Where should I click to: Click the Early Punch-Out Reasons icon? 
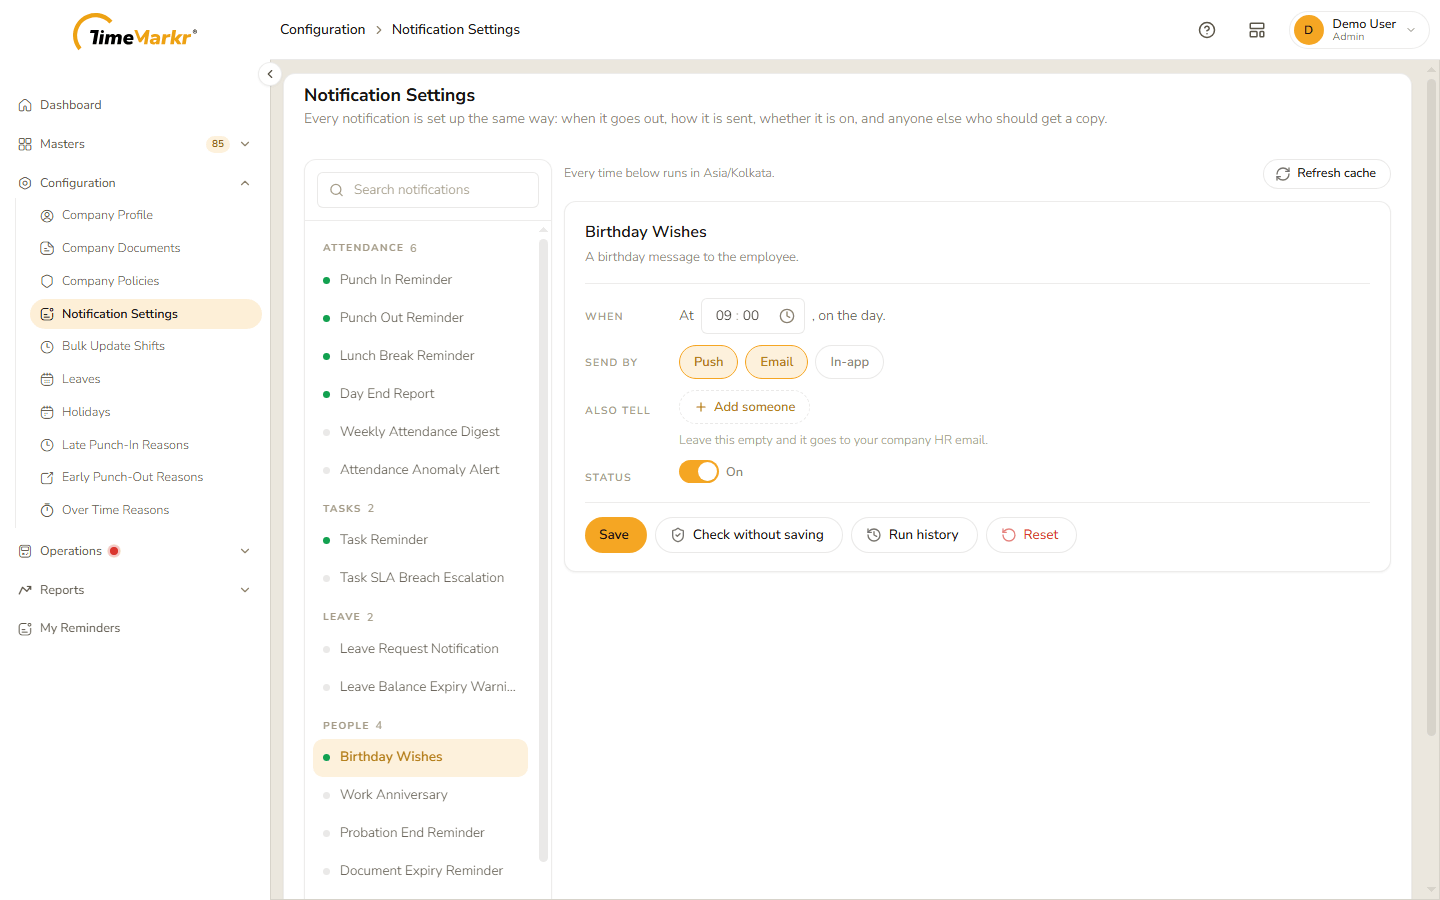click(47, 477)
